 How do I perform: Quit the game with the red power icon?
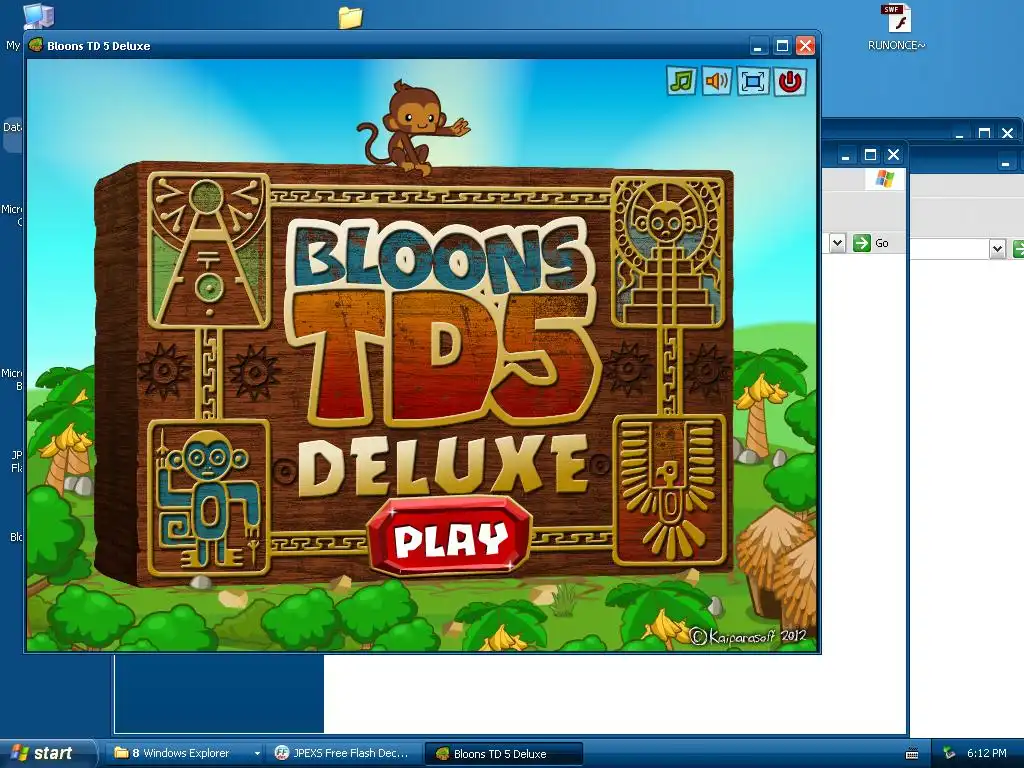point(790,82)
